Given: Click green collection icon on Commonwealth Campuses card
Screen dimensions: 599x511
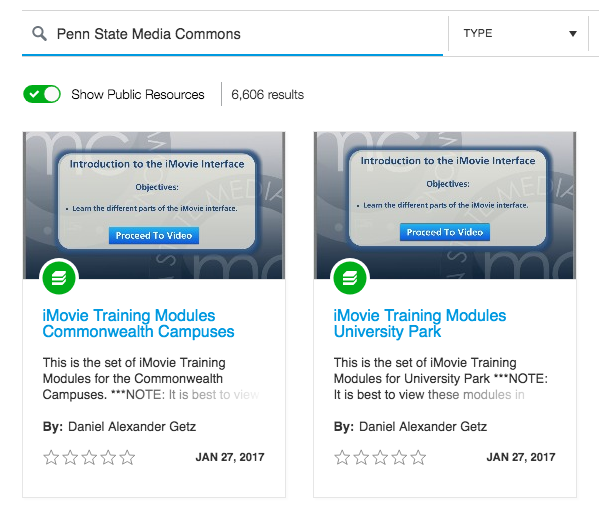Looking at the screenshot, I should pyautogui.click(x=59, y=278).
